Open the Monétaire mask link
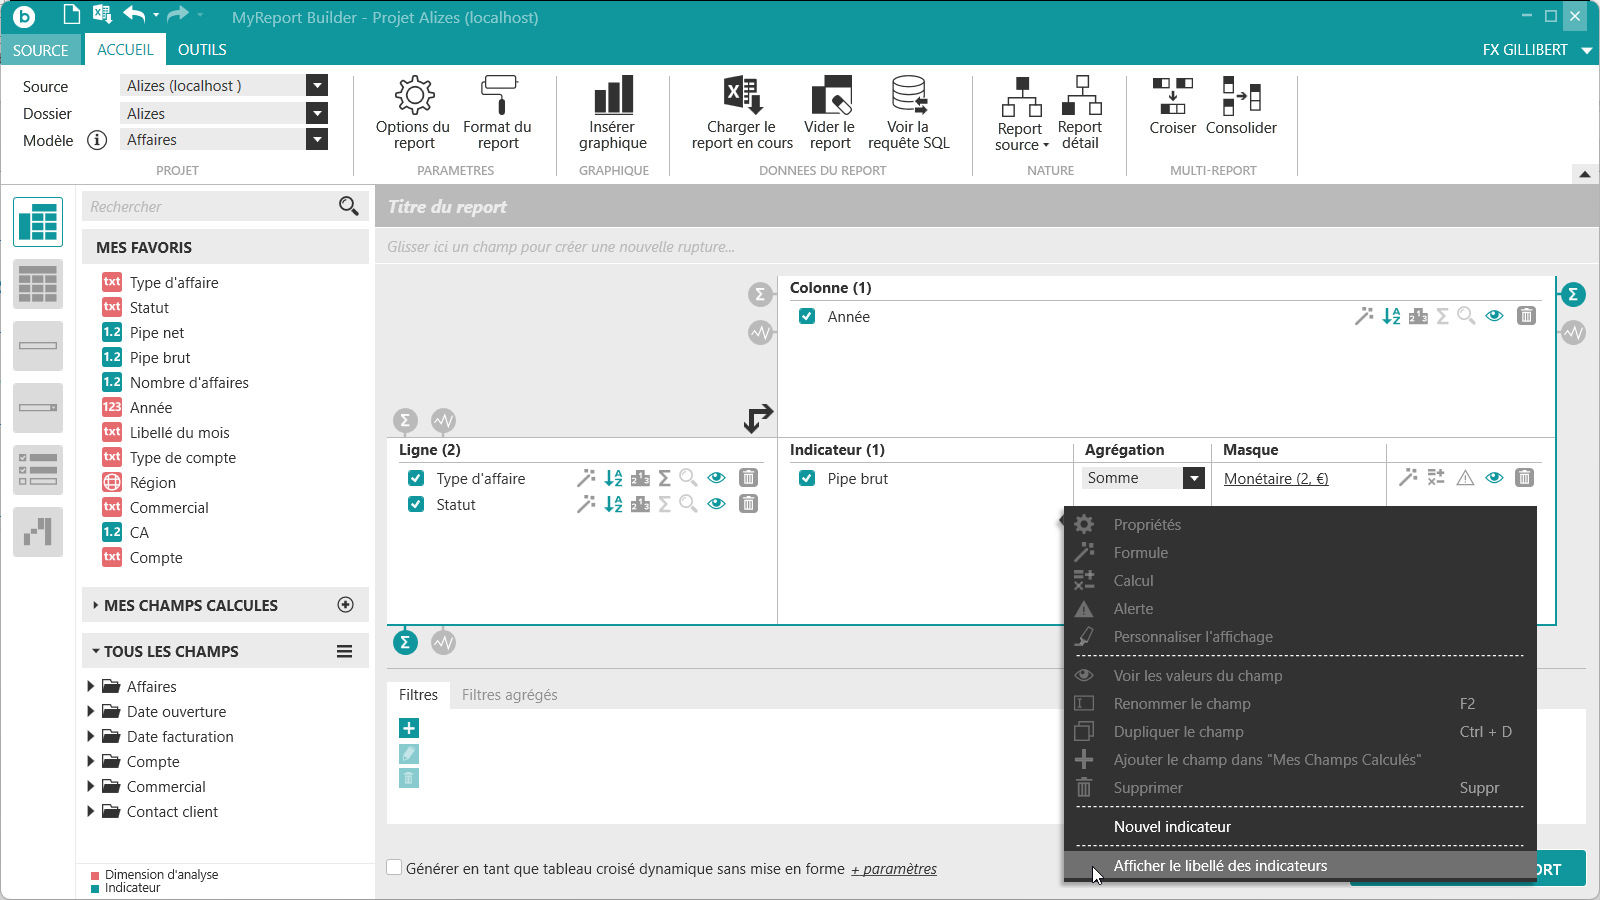 [1276, 479]
